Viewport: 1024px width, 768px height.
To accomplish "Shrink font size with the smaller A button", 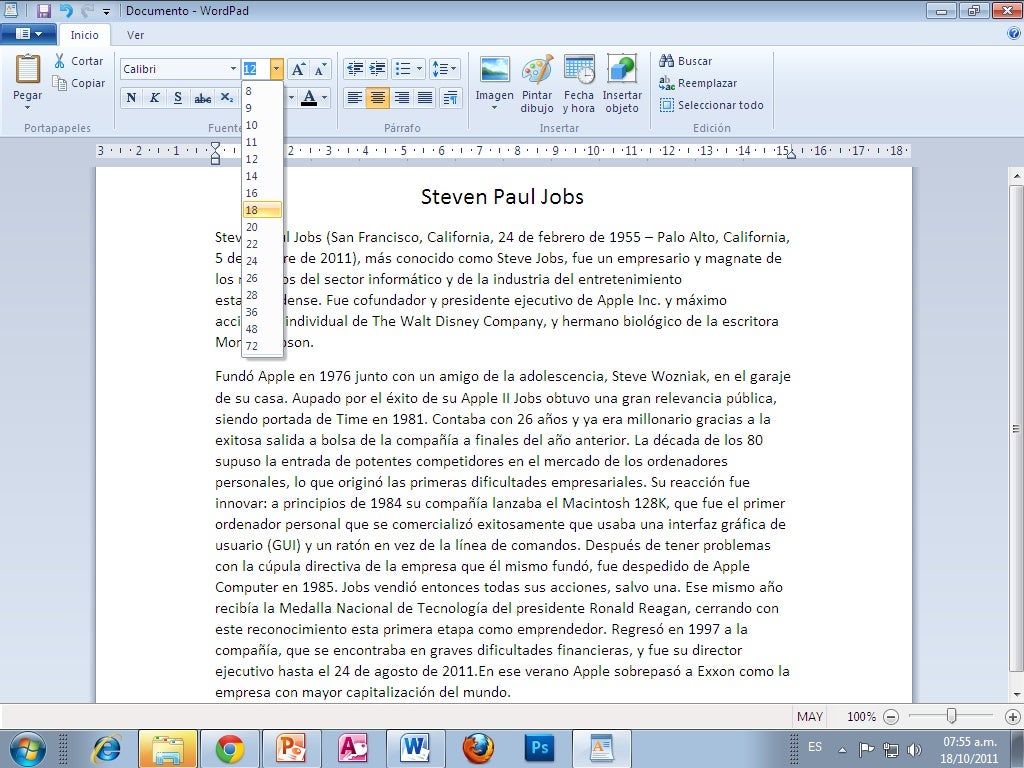I will [320, 69].
